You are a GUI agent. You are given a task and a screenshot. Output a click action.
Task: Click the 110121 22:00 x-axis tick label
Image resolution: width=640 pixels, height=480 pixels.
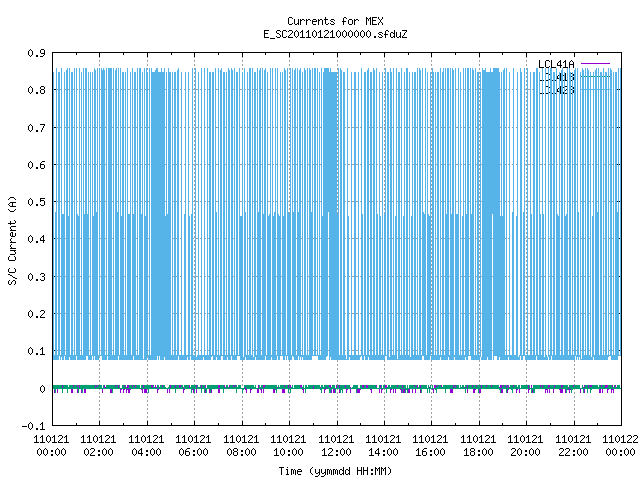click(x=573, y=446)
